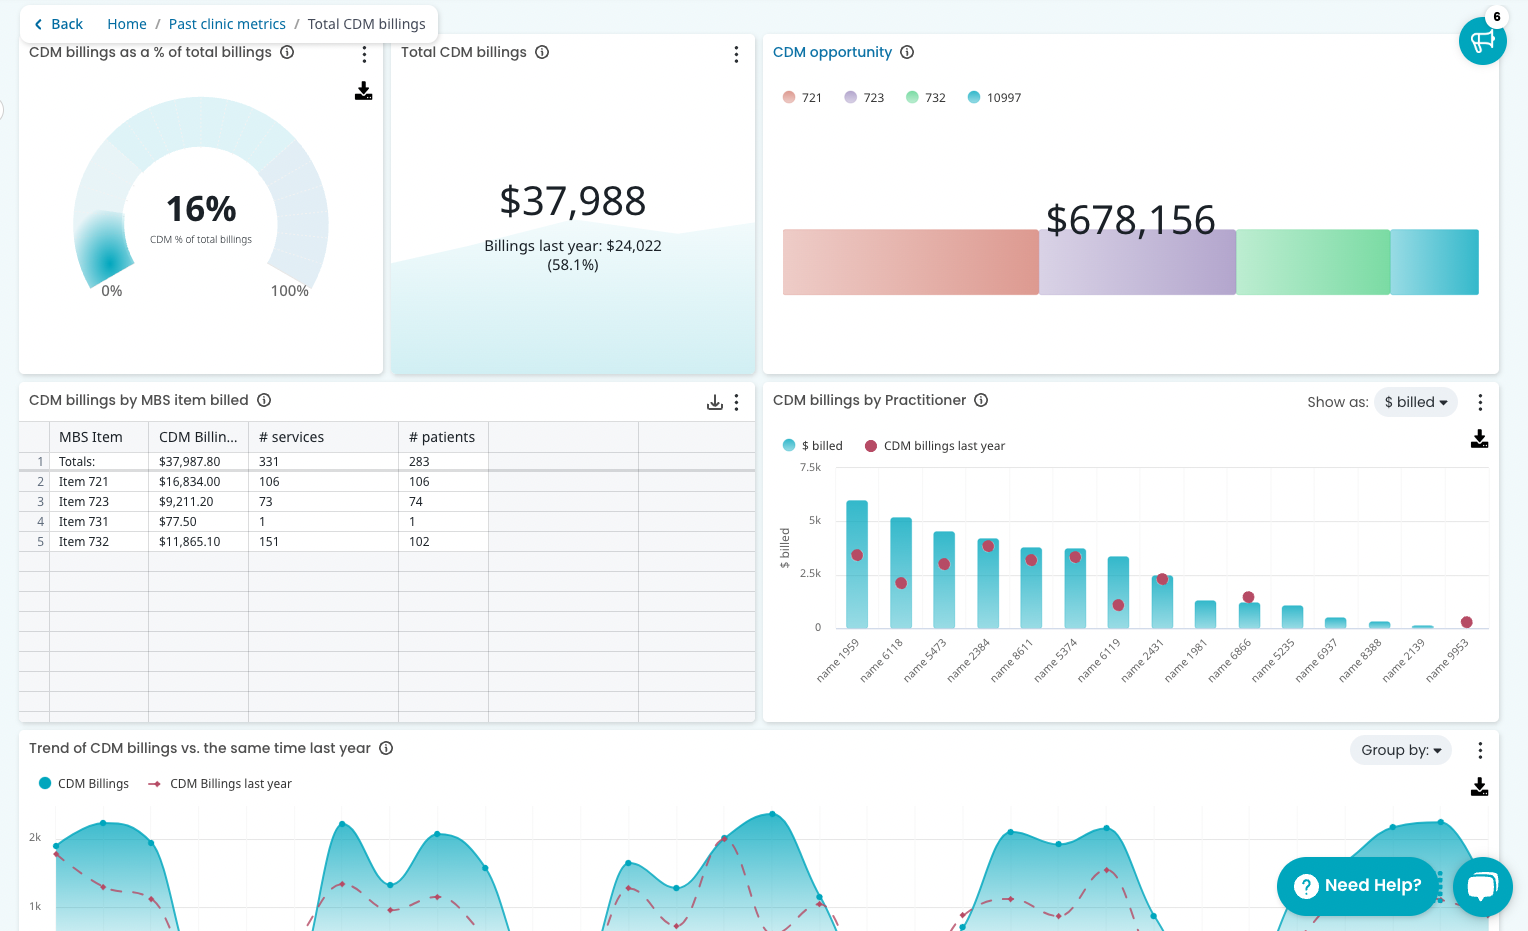
Task: Select the Item 732 table cell
Action: [99, 541]
